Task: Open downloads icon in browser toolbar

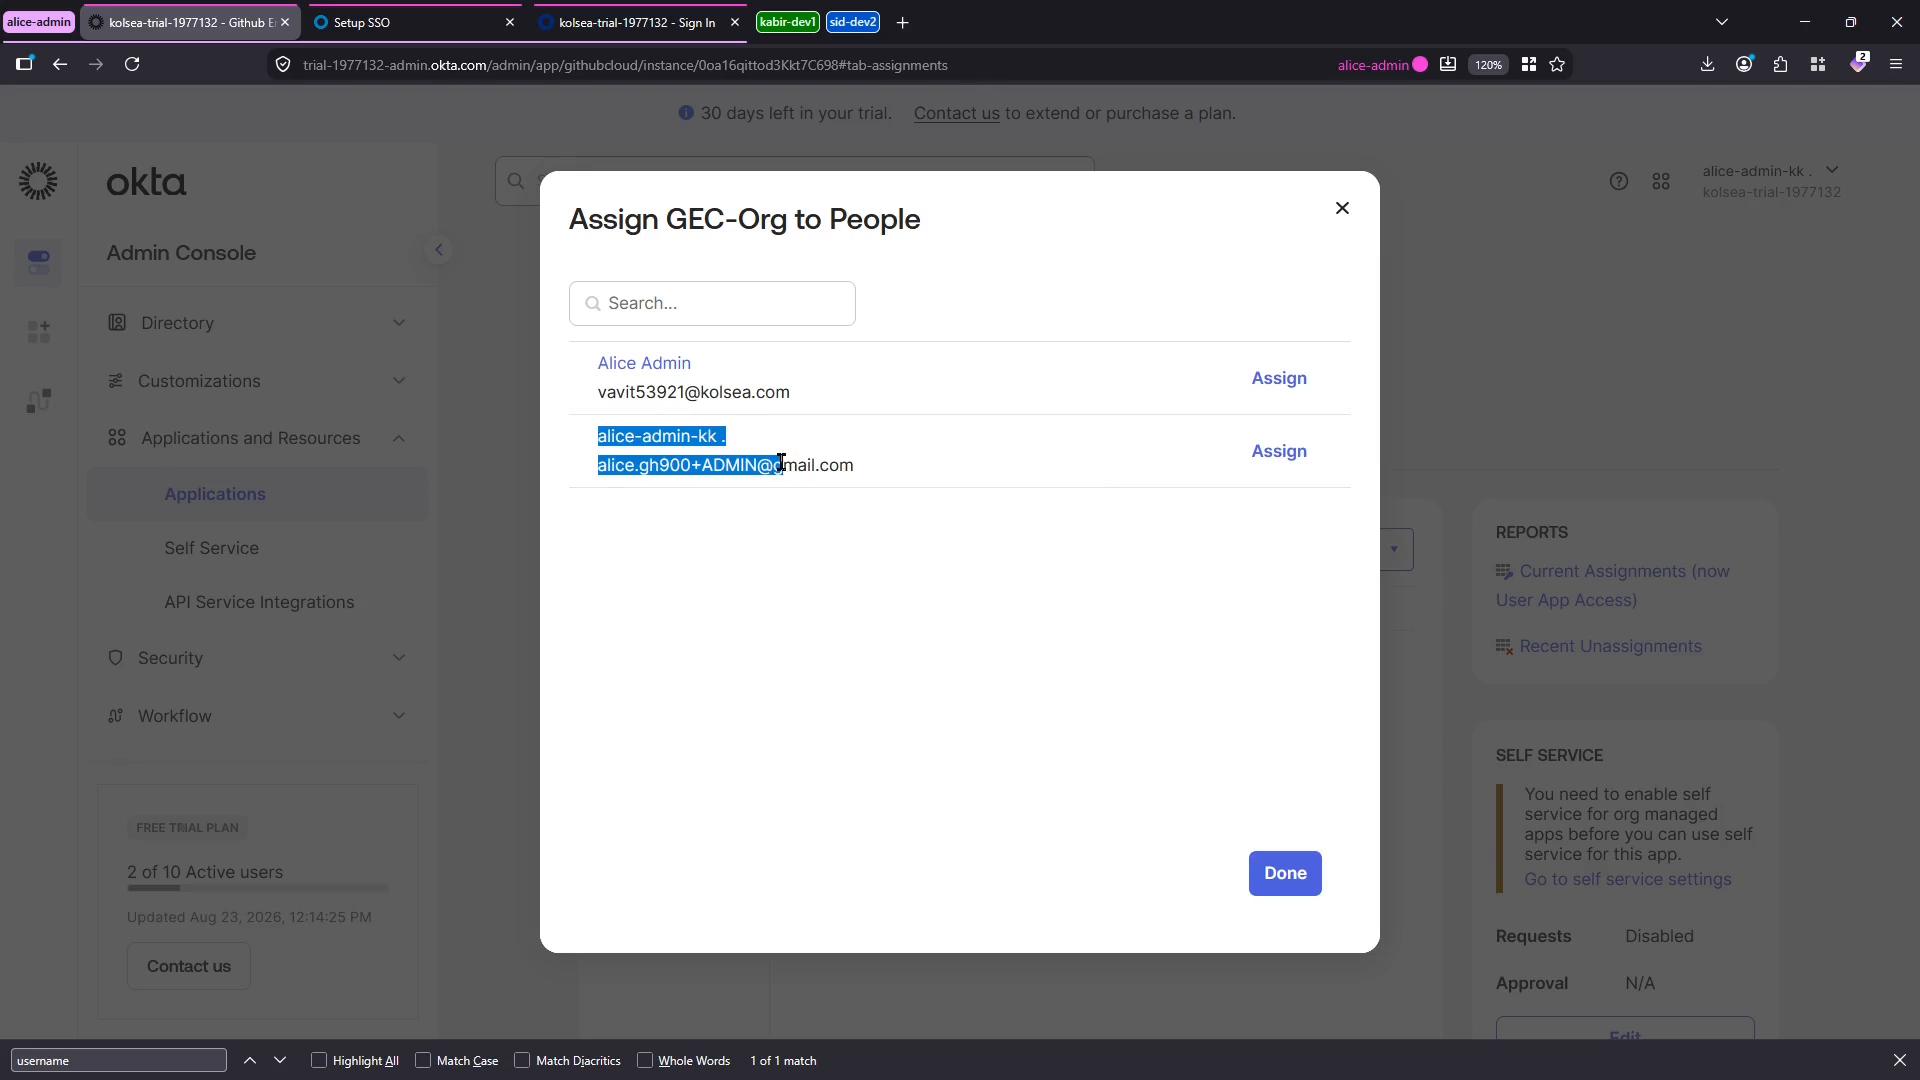Action: point(1707,64)
